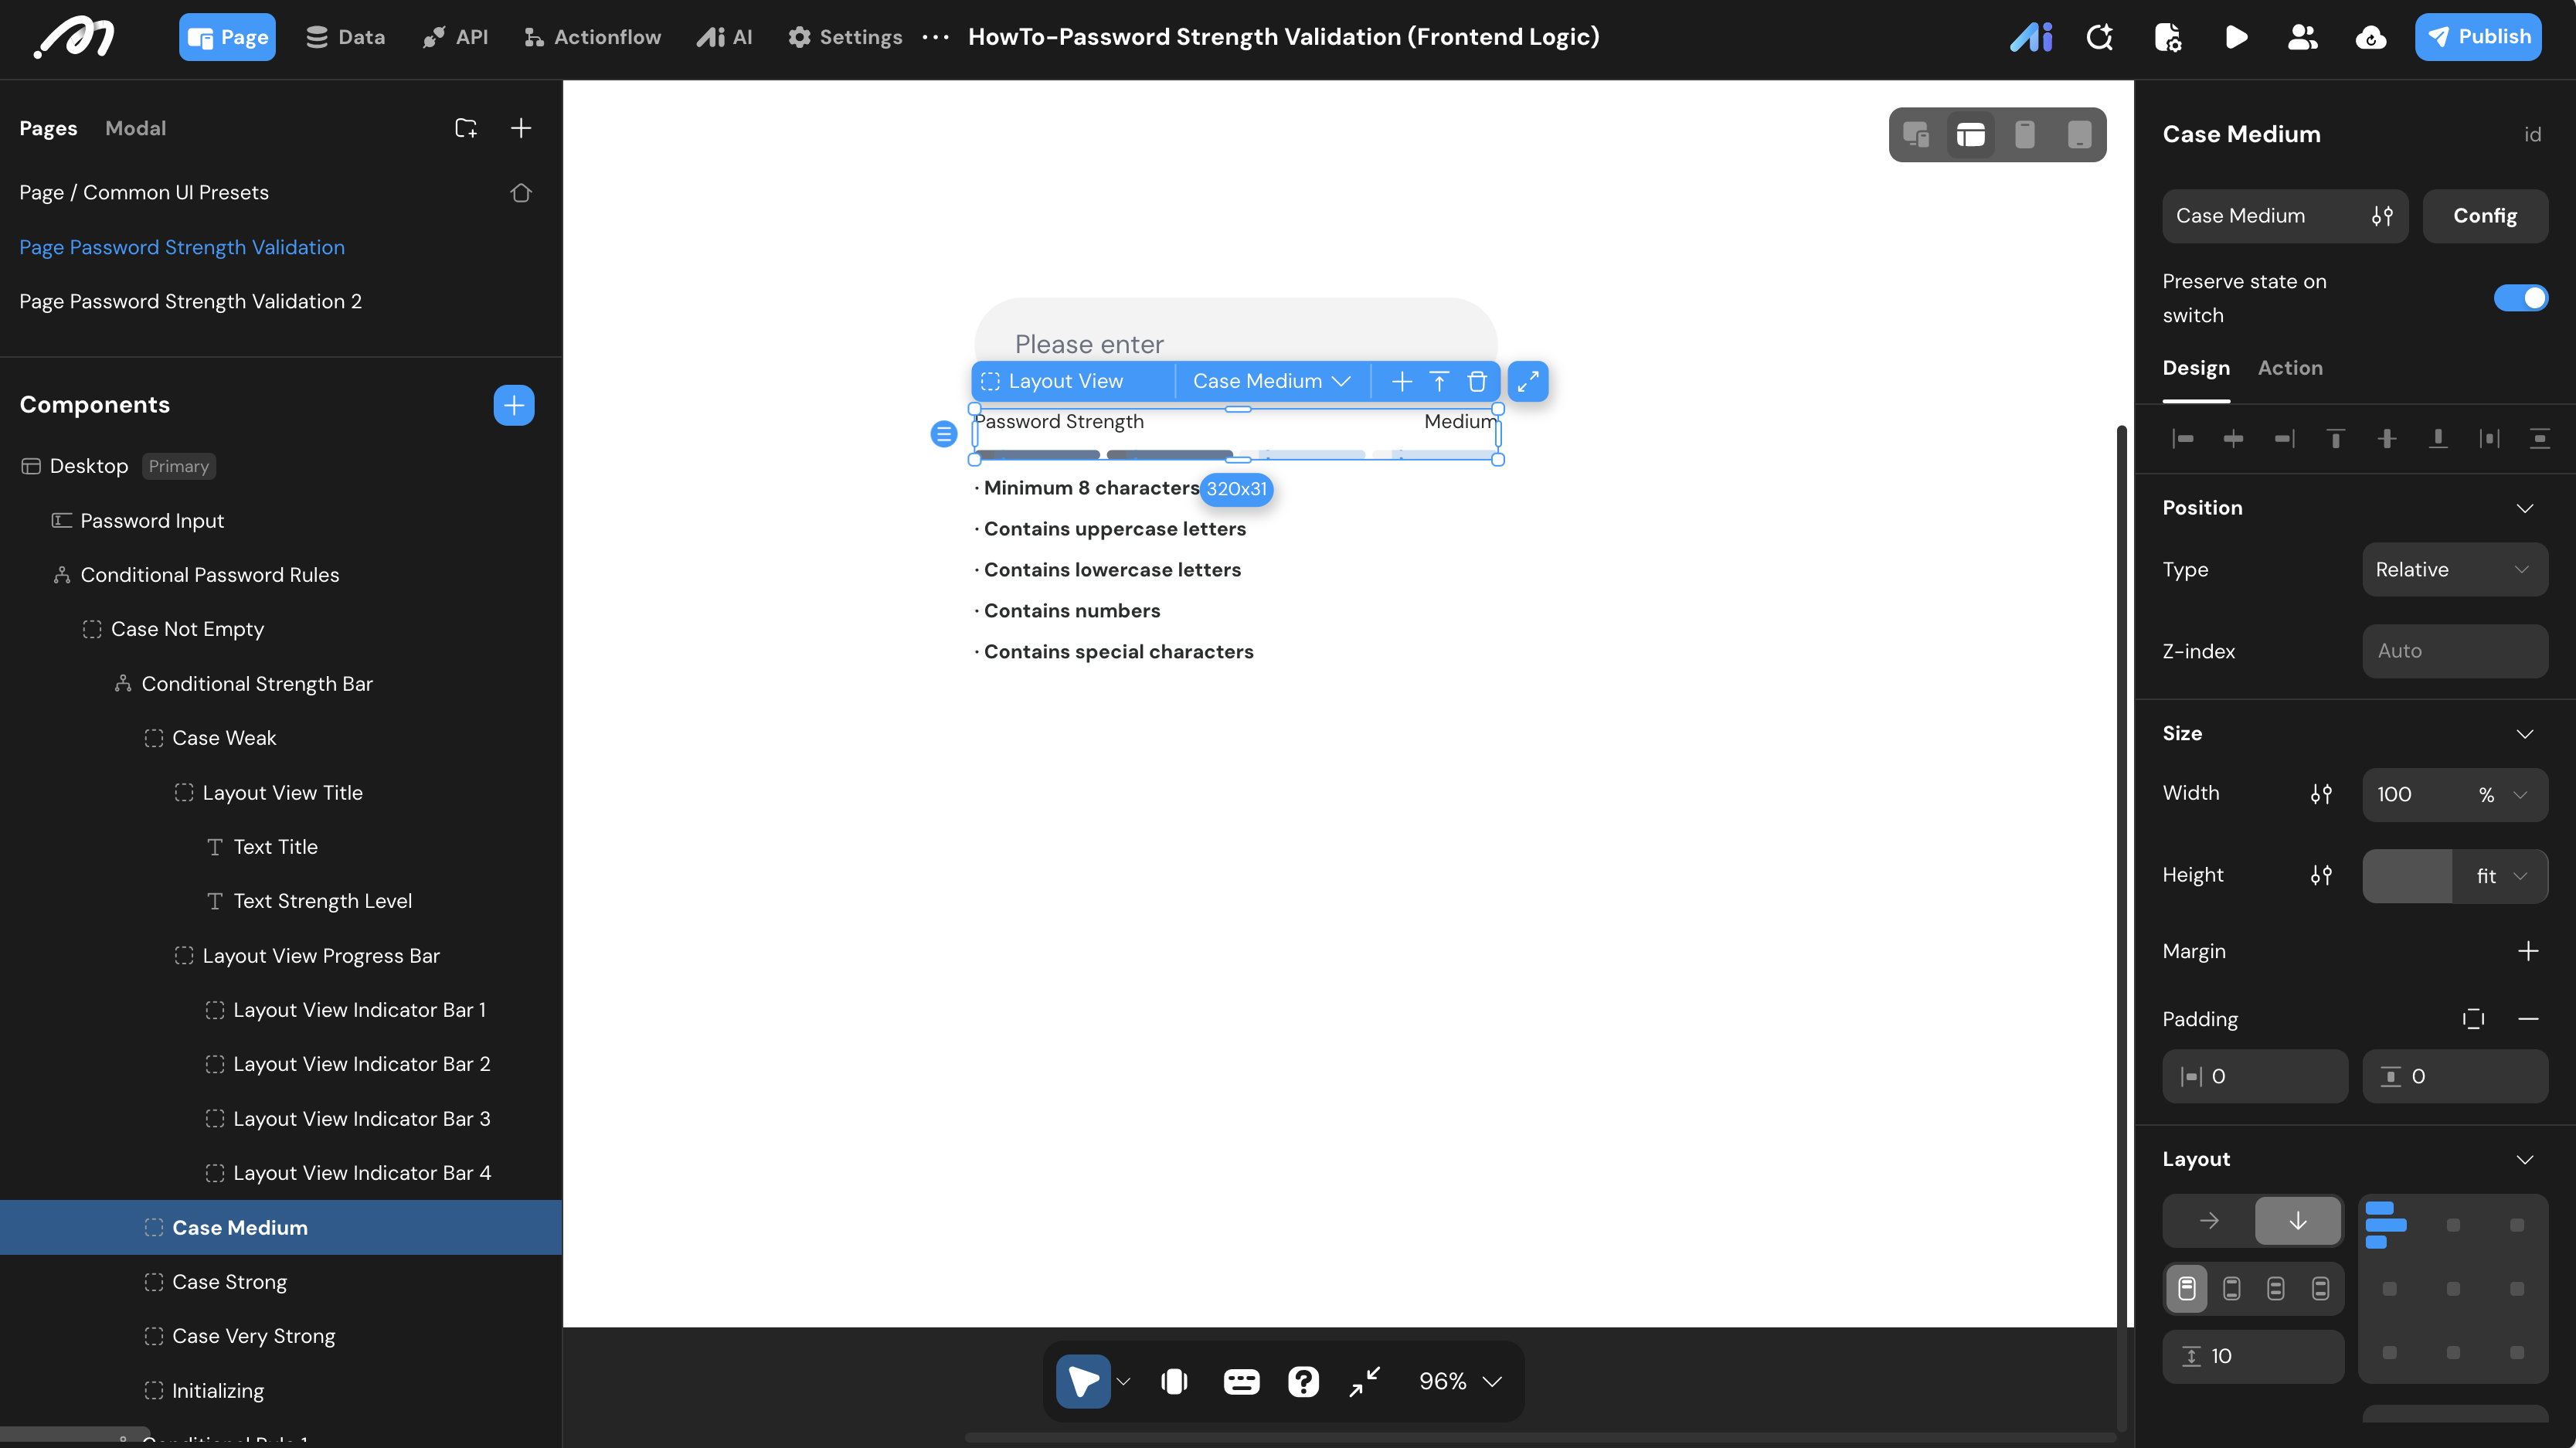Click the Preview play icon
2576x1448 pixels.
2236,37
